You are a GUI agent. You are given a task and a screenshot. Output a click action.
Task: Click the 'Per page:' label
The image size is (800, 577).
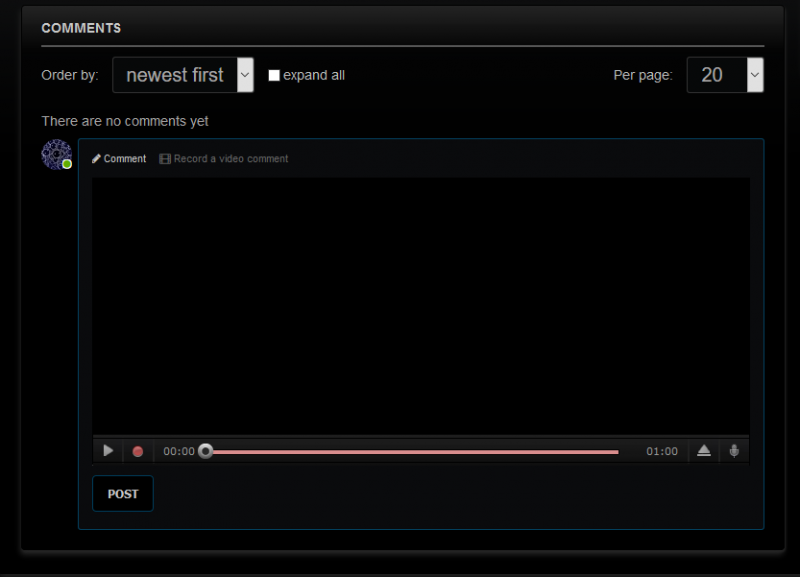[x=643, y=76]
